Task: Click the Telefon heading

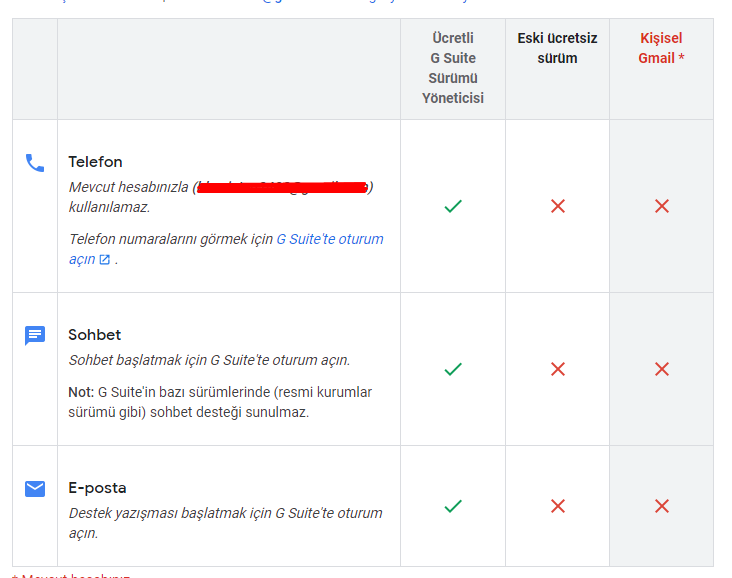Action: pyautogui.click(x=95, y=162)
